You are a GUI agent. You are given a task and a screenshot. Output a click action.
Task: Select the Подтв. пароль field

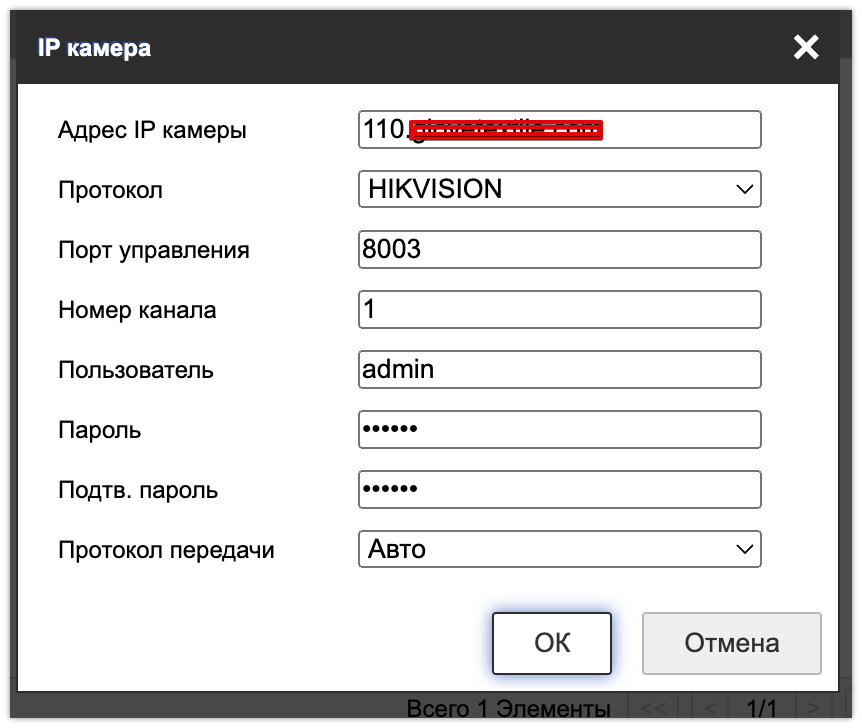tap(559, 489)
